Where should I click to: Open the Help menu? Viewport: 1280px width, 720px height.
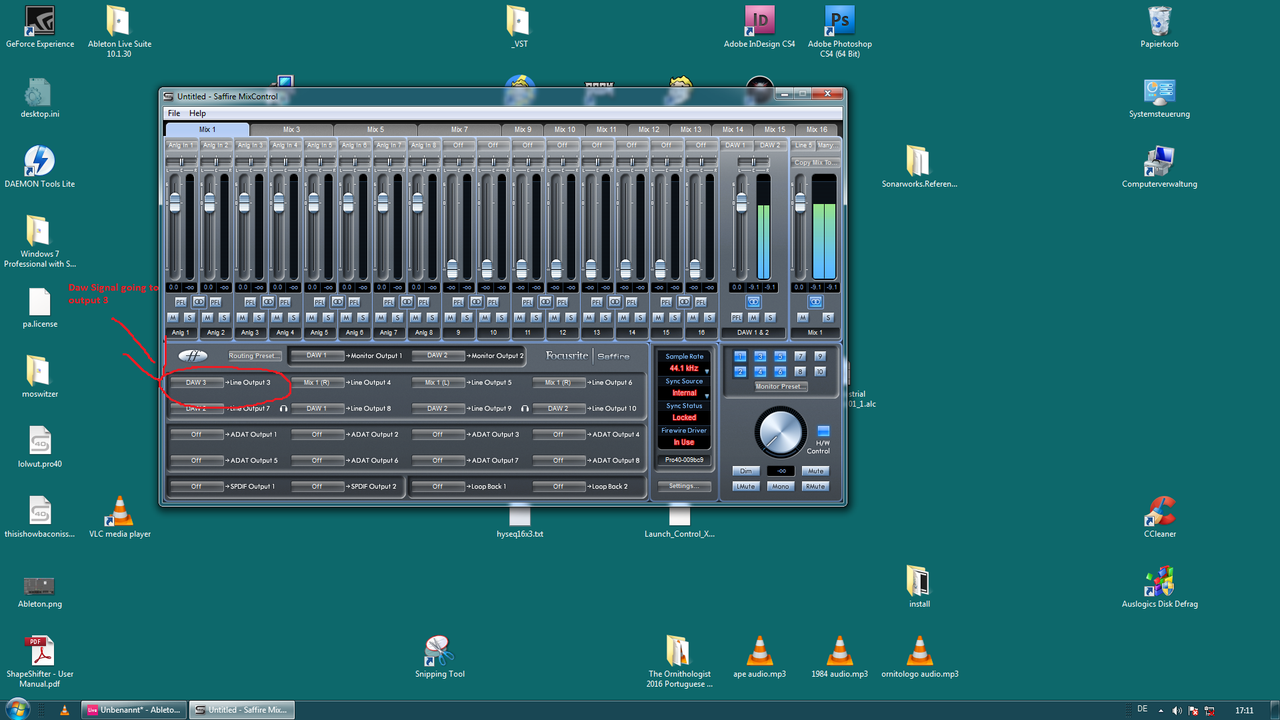197,114
